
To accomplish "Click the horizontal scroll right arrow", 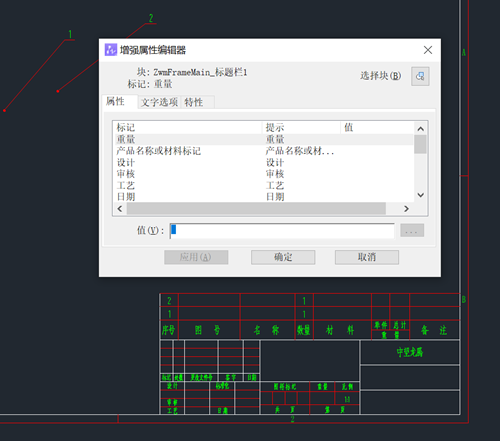I will (x=406, y=209).
